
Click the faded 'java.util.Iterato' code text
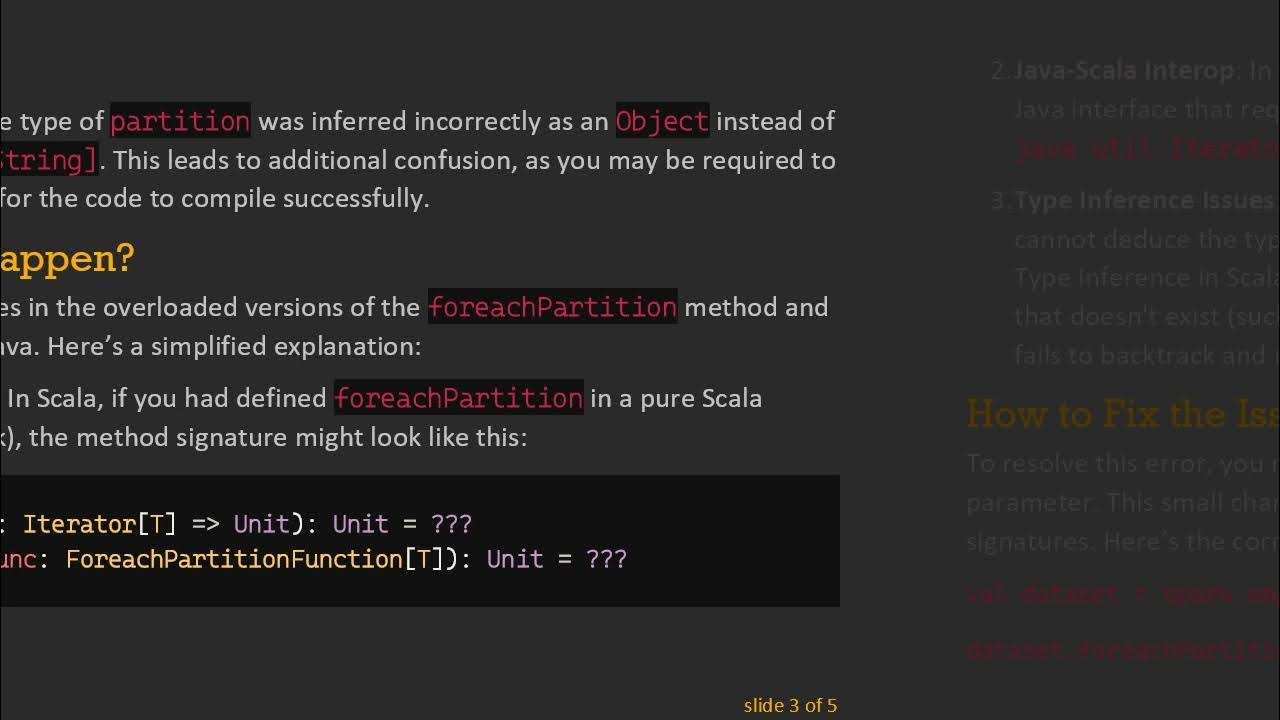pos(1146,150)
